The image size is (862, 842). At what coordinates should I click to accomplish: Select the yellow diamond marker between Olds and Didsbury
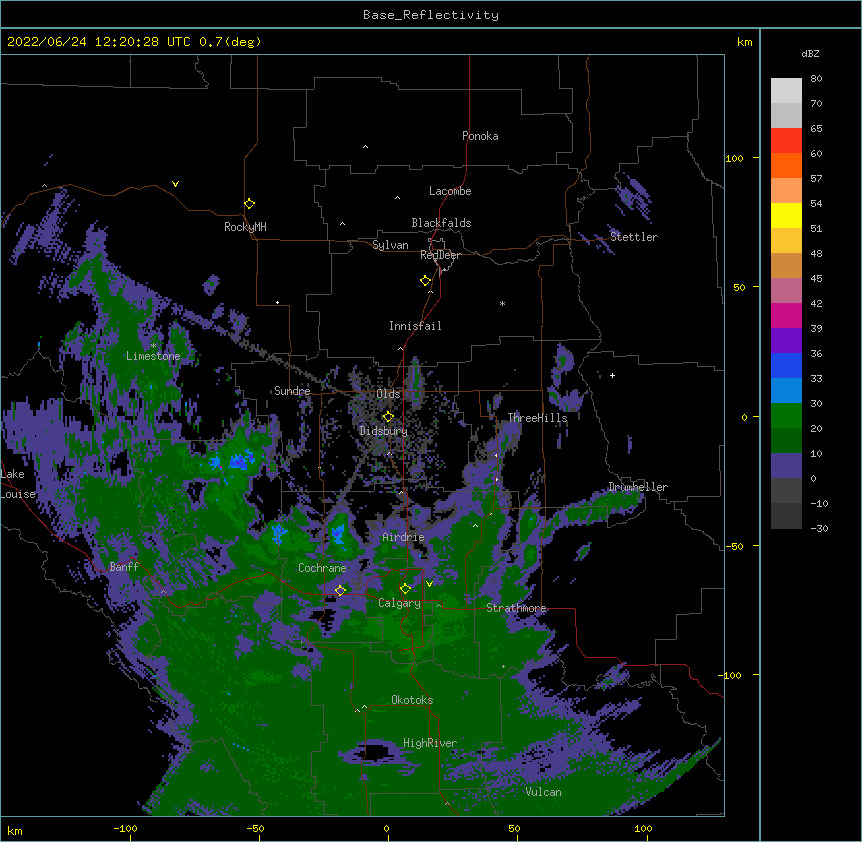[x=389, y=417]
